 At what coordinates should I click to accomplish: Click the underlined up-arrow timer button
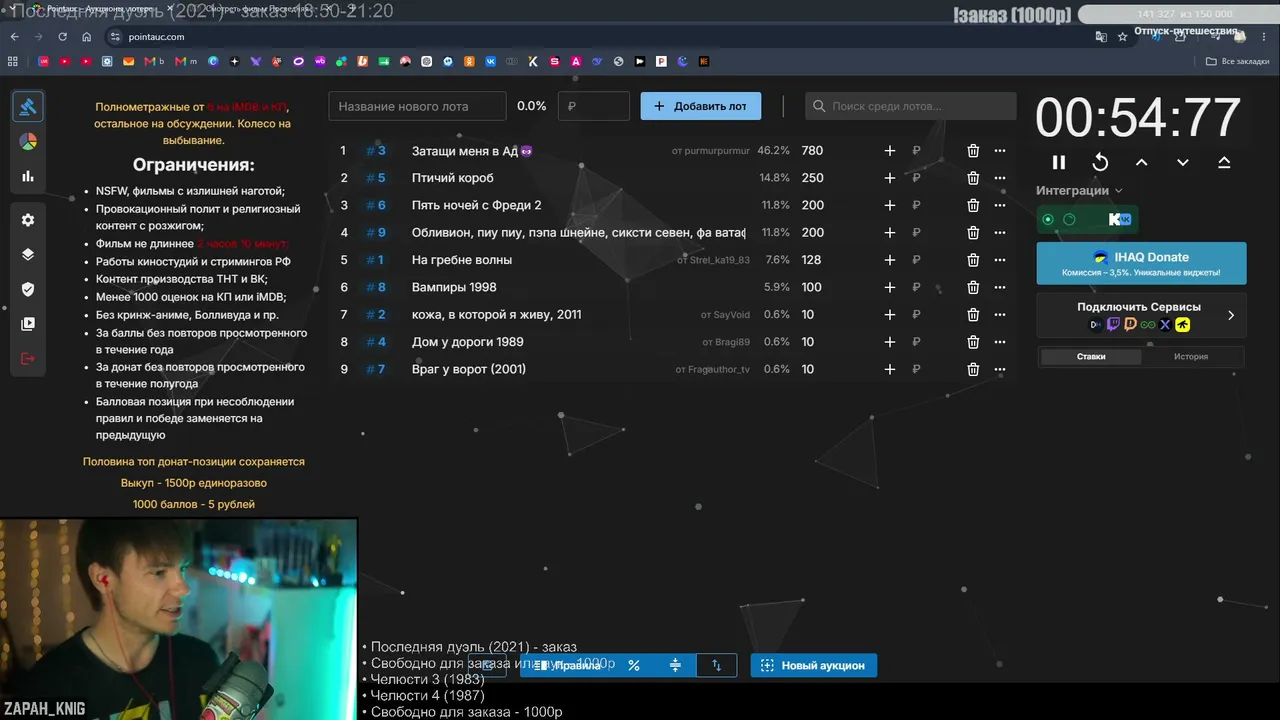(1224, 162)
